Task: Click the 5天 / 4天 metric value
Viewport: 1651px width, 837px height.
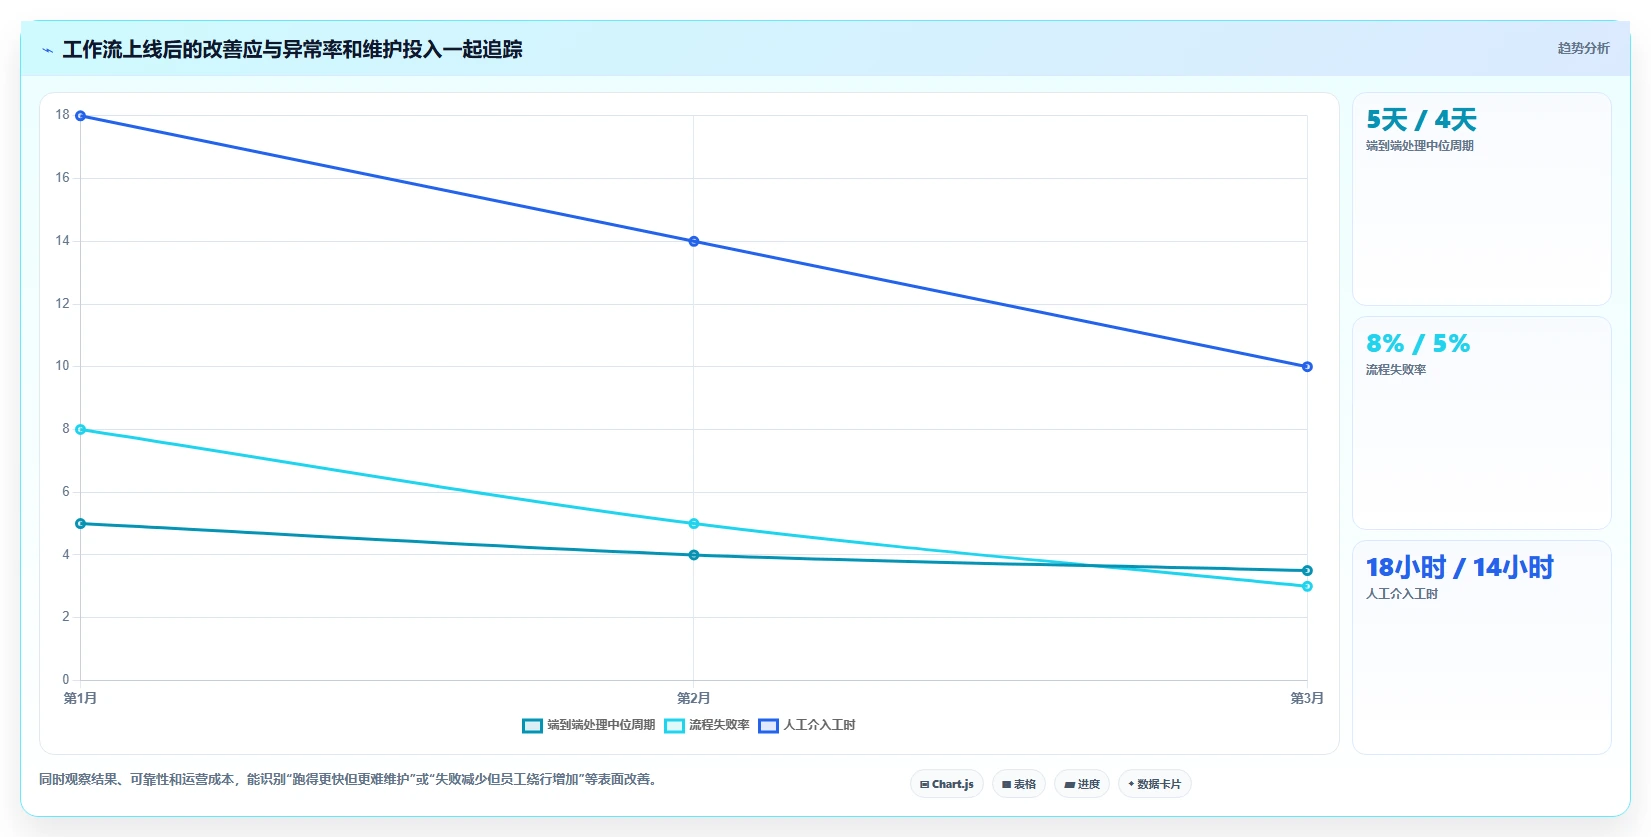Action: [x=1421, y=120]
